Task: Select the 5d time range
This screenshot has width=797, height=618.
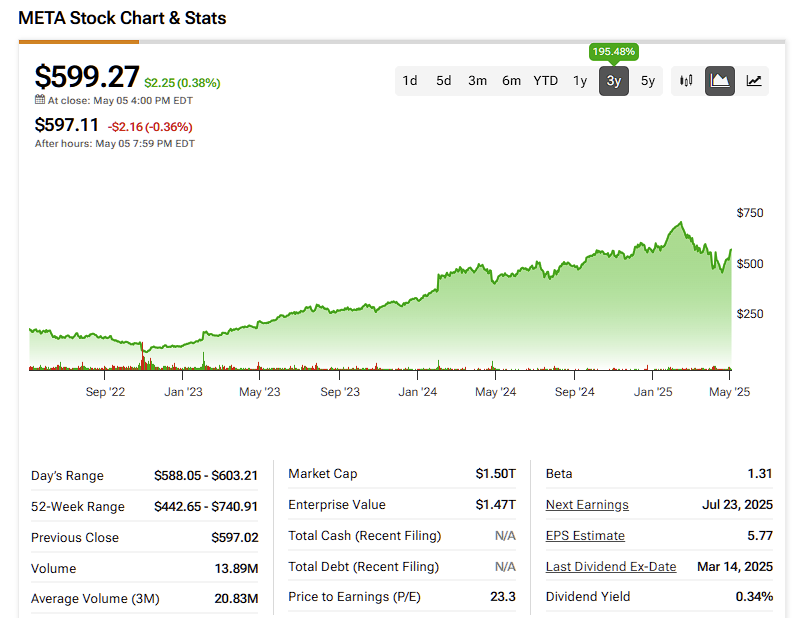Action: click(x=443, y=81)
